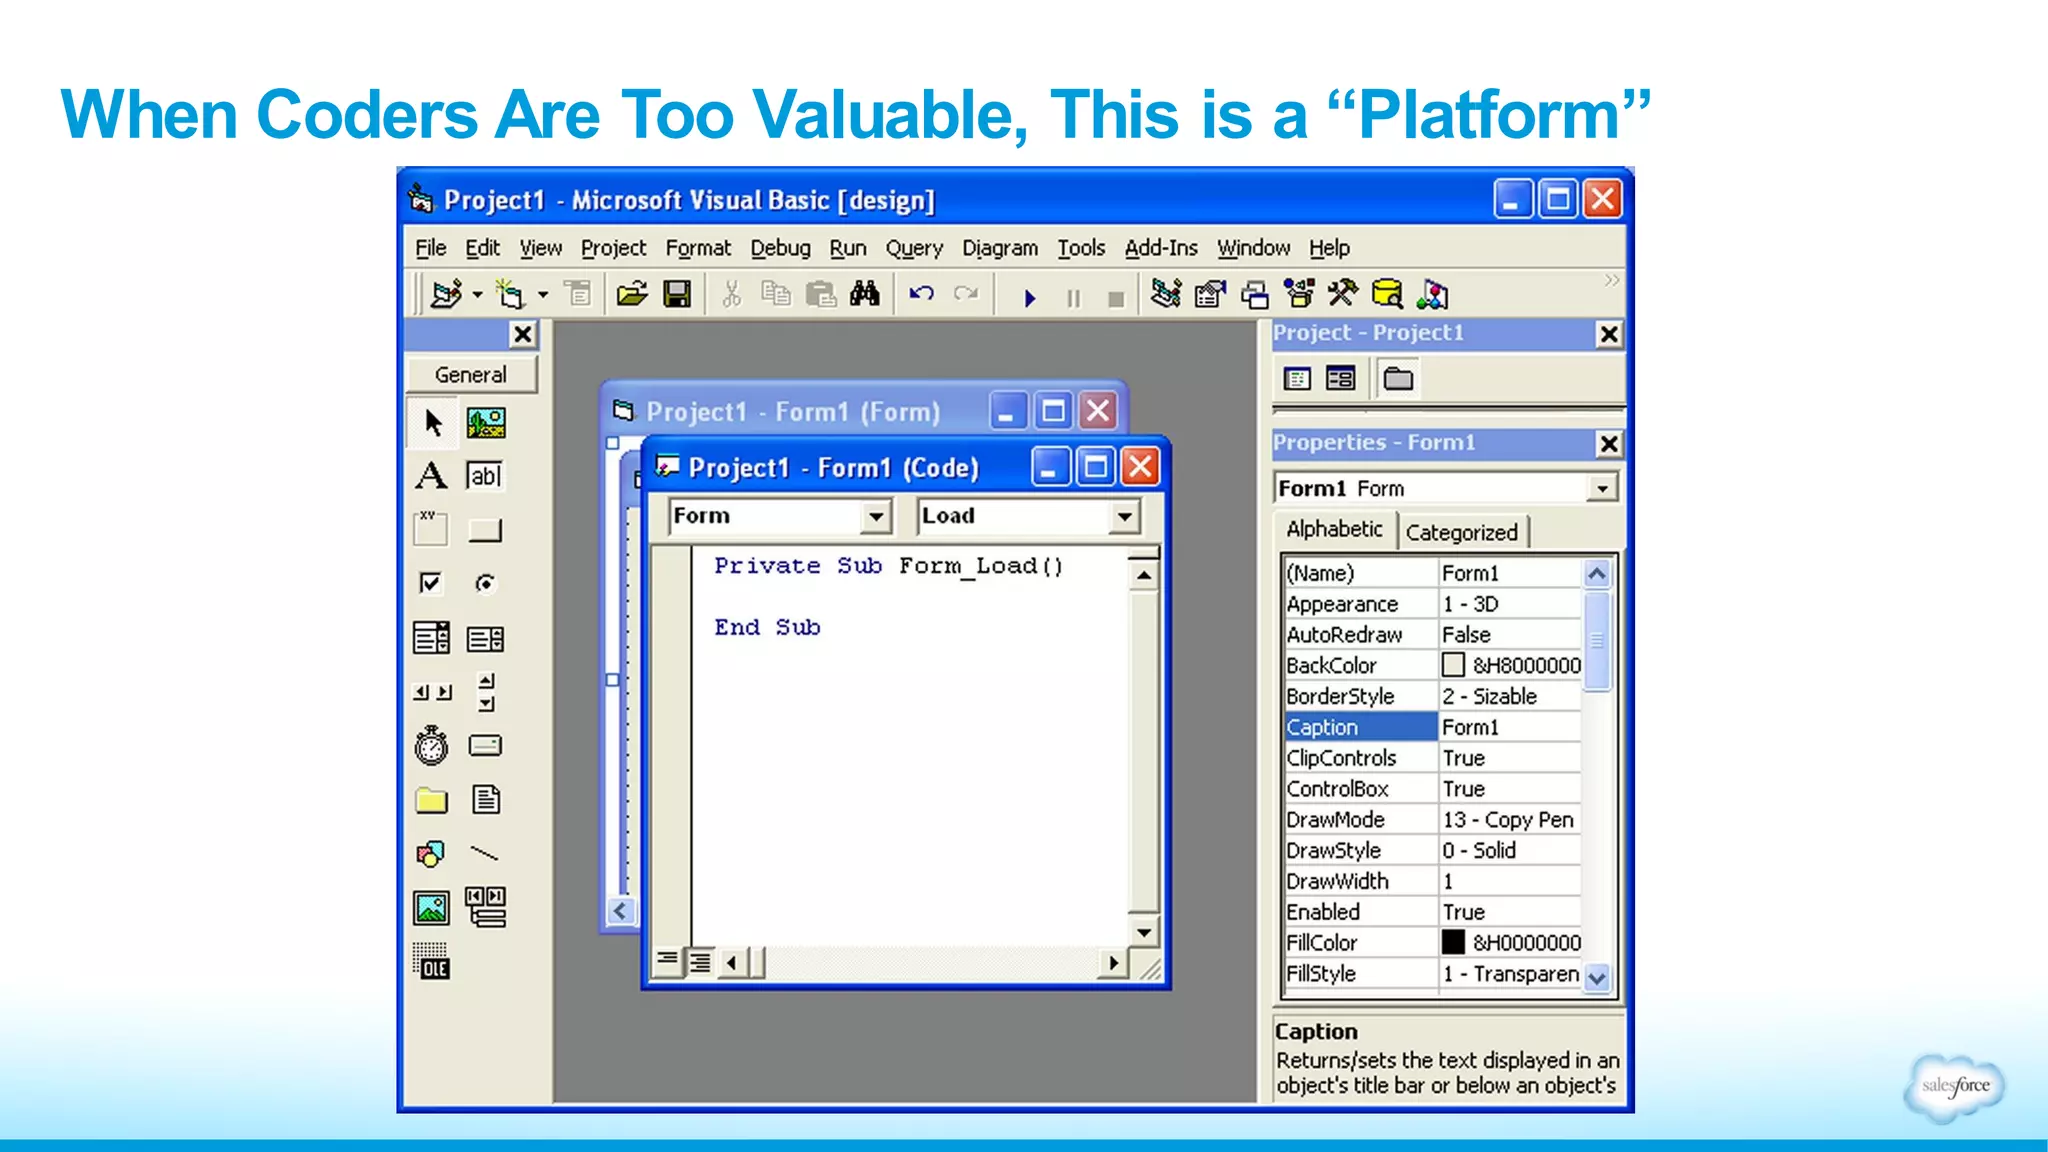This screenshot has height=1152, width=2048.
Task: Select the ComboBox control tool
Action: click(x=431, y=637)
